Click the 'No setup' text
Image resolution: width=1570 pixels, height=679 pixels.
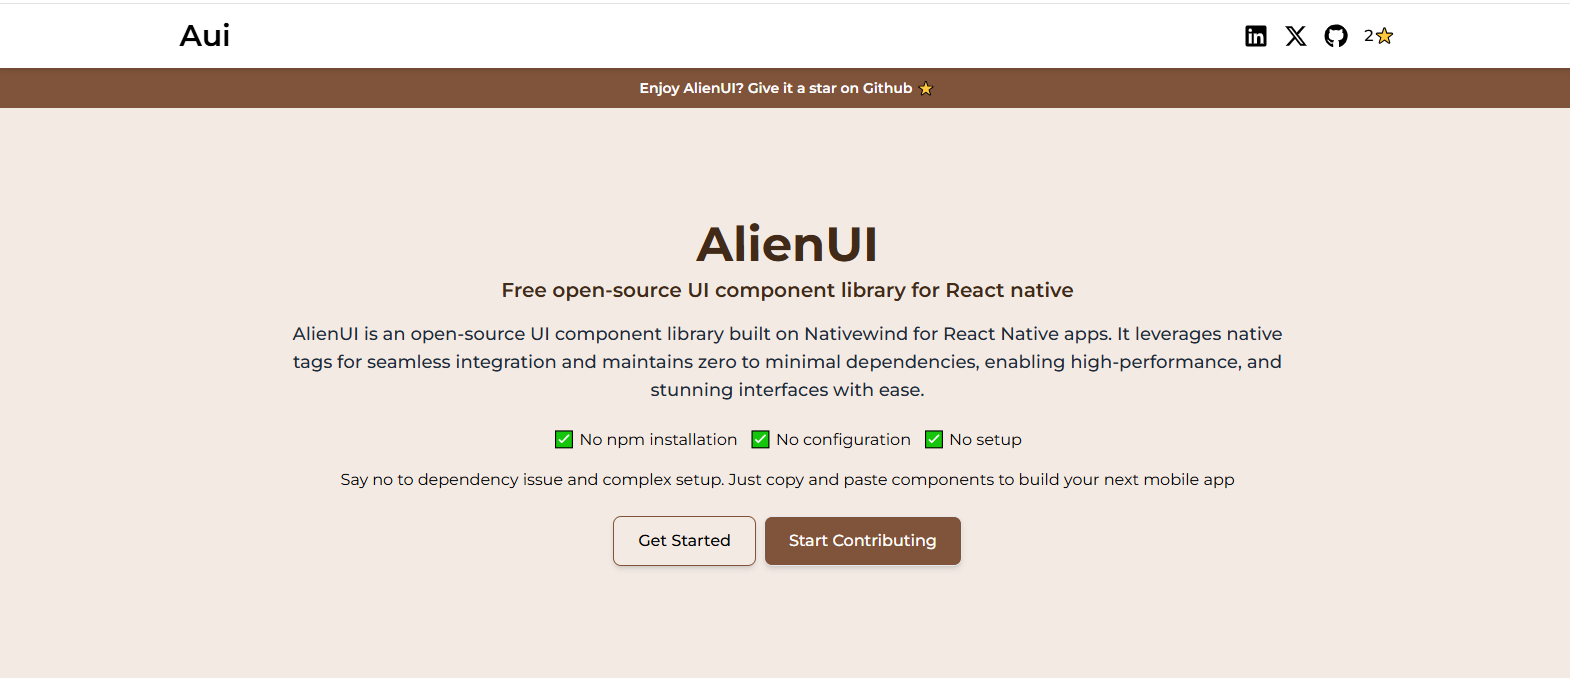[x=985, y=440]
